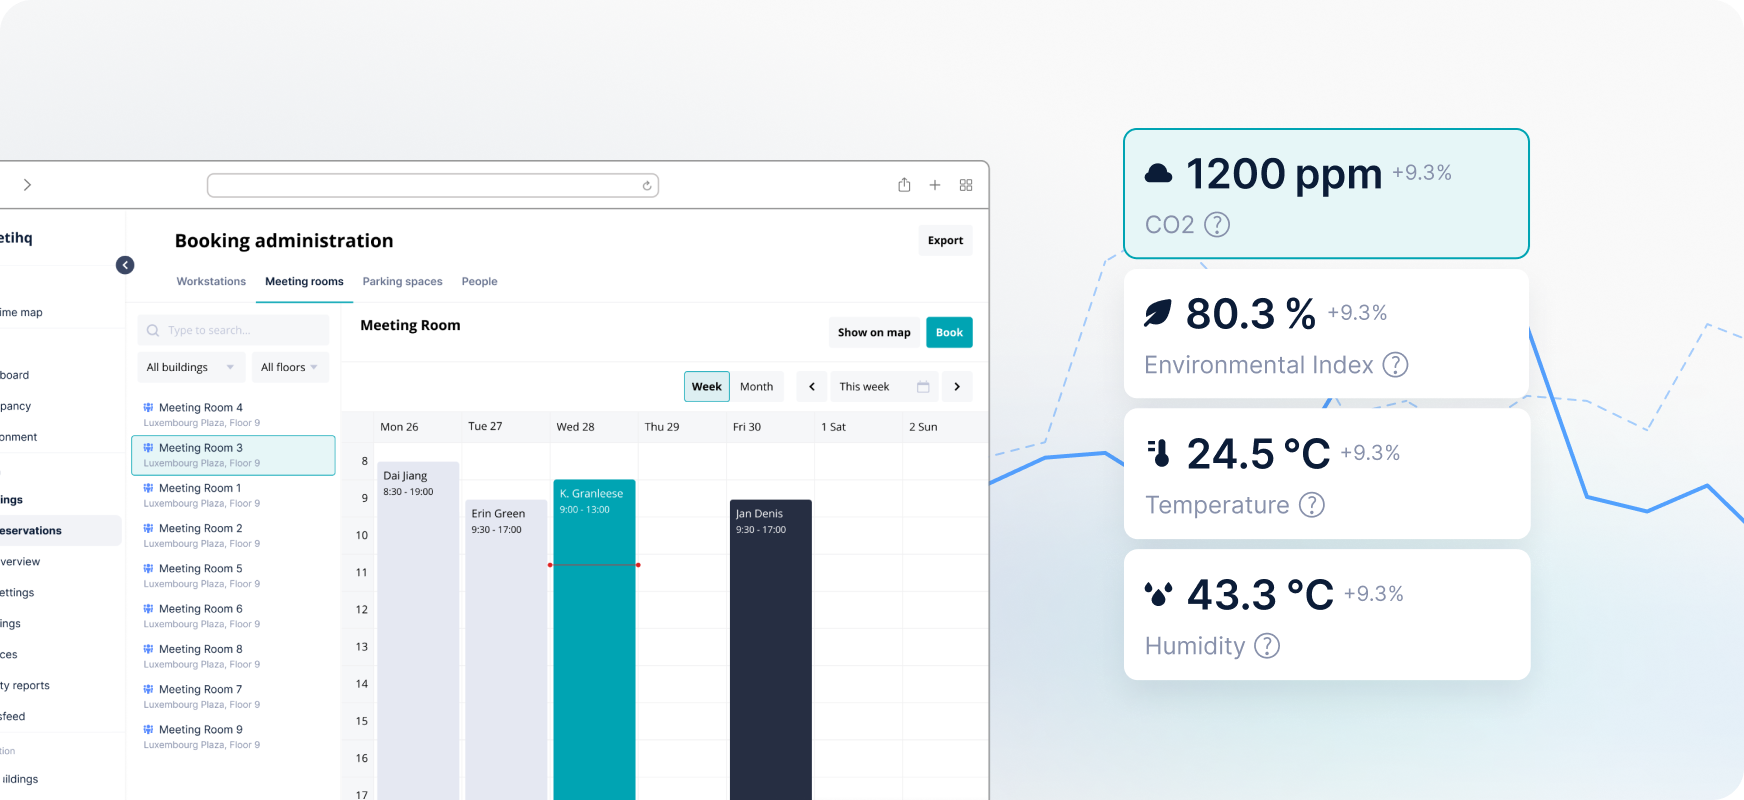This screenshot has width=1744, height=800.
Task: Click the search rooms input field
Action: (235, 331)
